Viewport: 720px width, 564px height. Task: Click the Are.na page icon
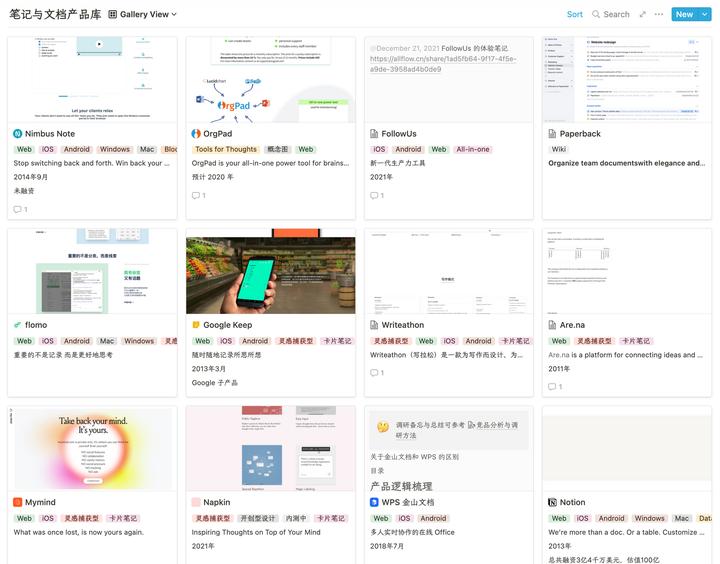(552, 325)
